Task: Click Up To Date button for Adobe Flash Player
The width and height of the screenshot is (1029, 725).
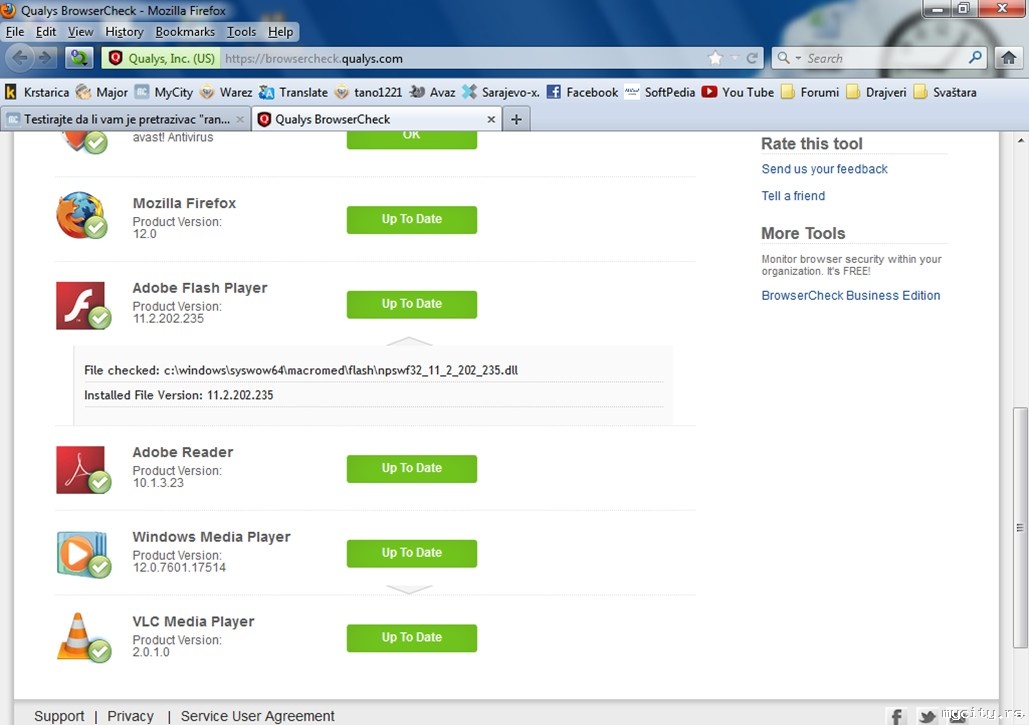Action: (x=411, y=304)
